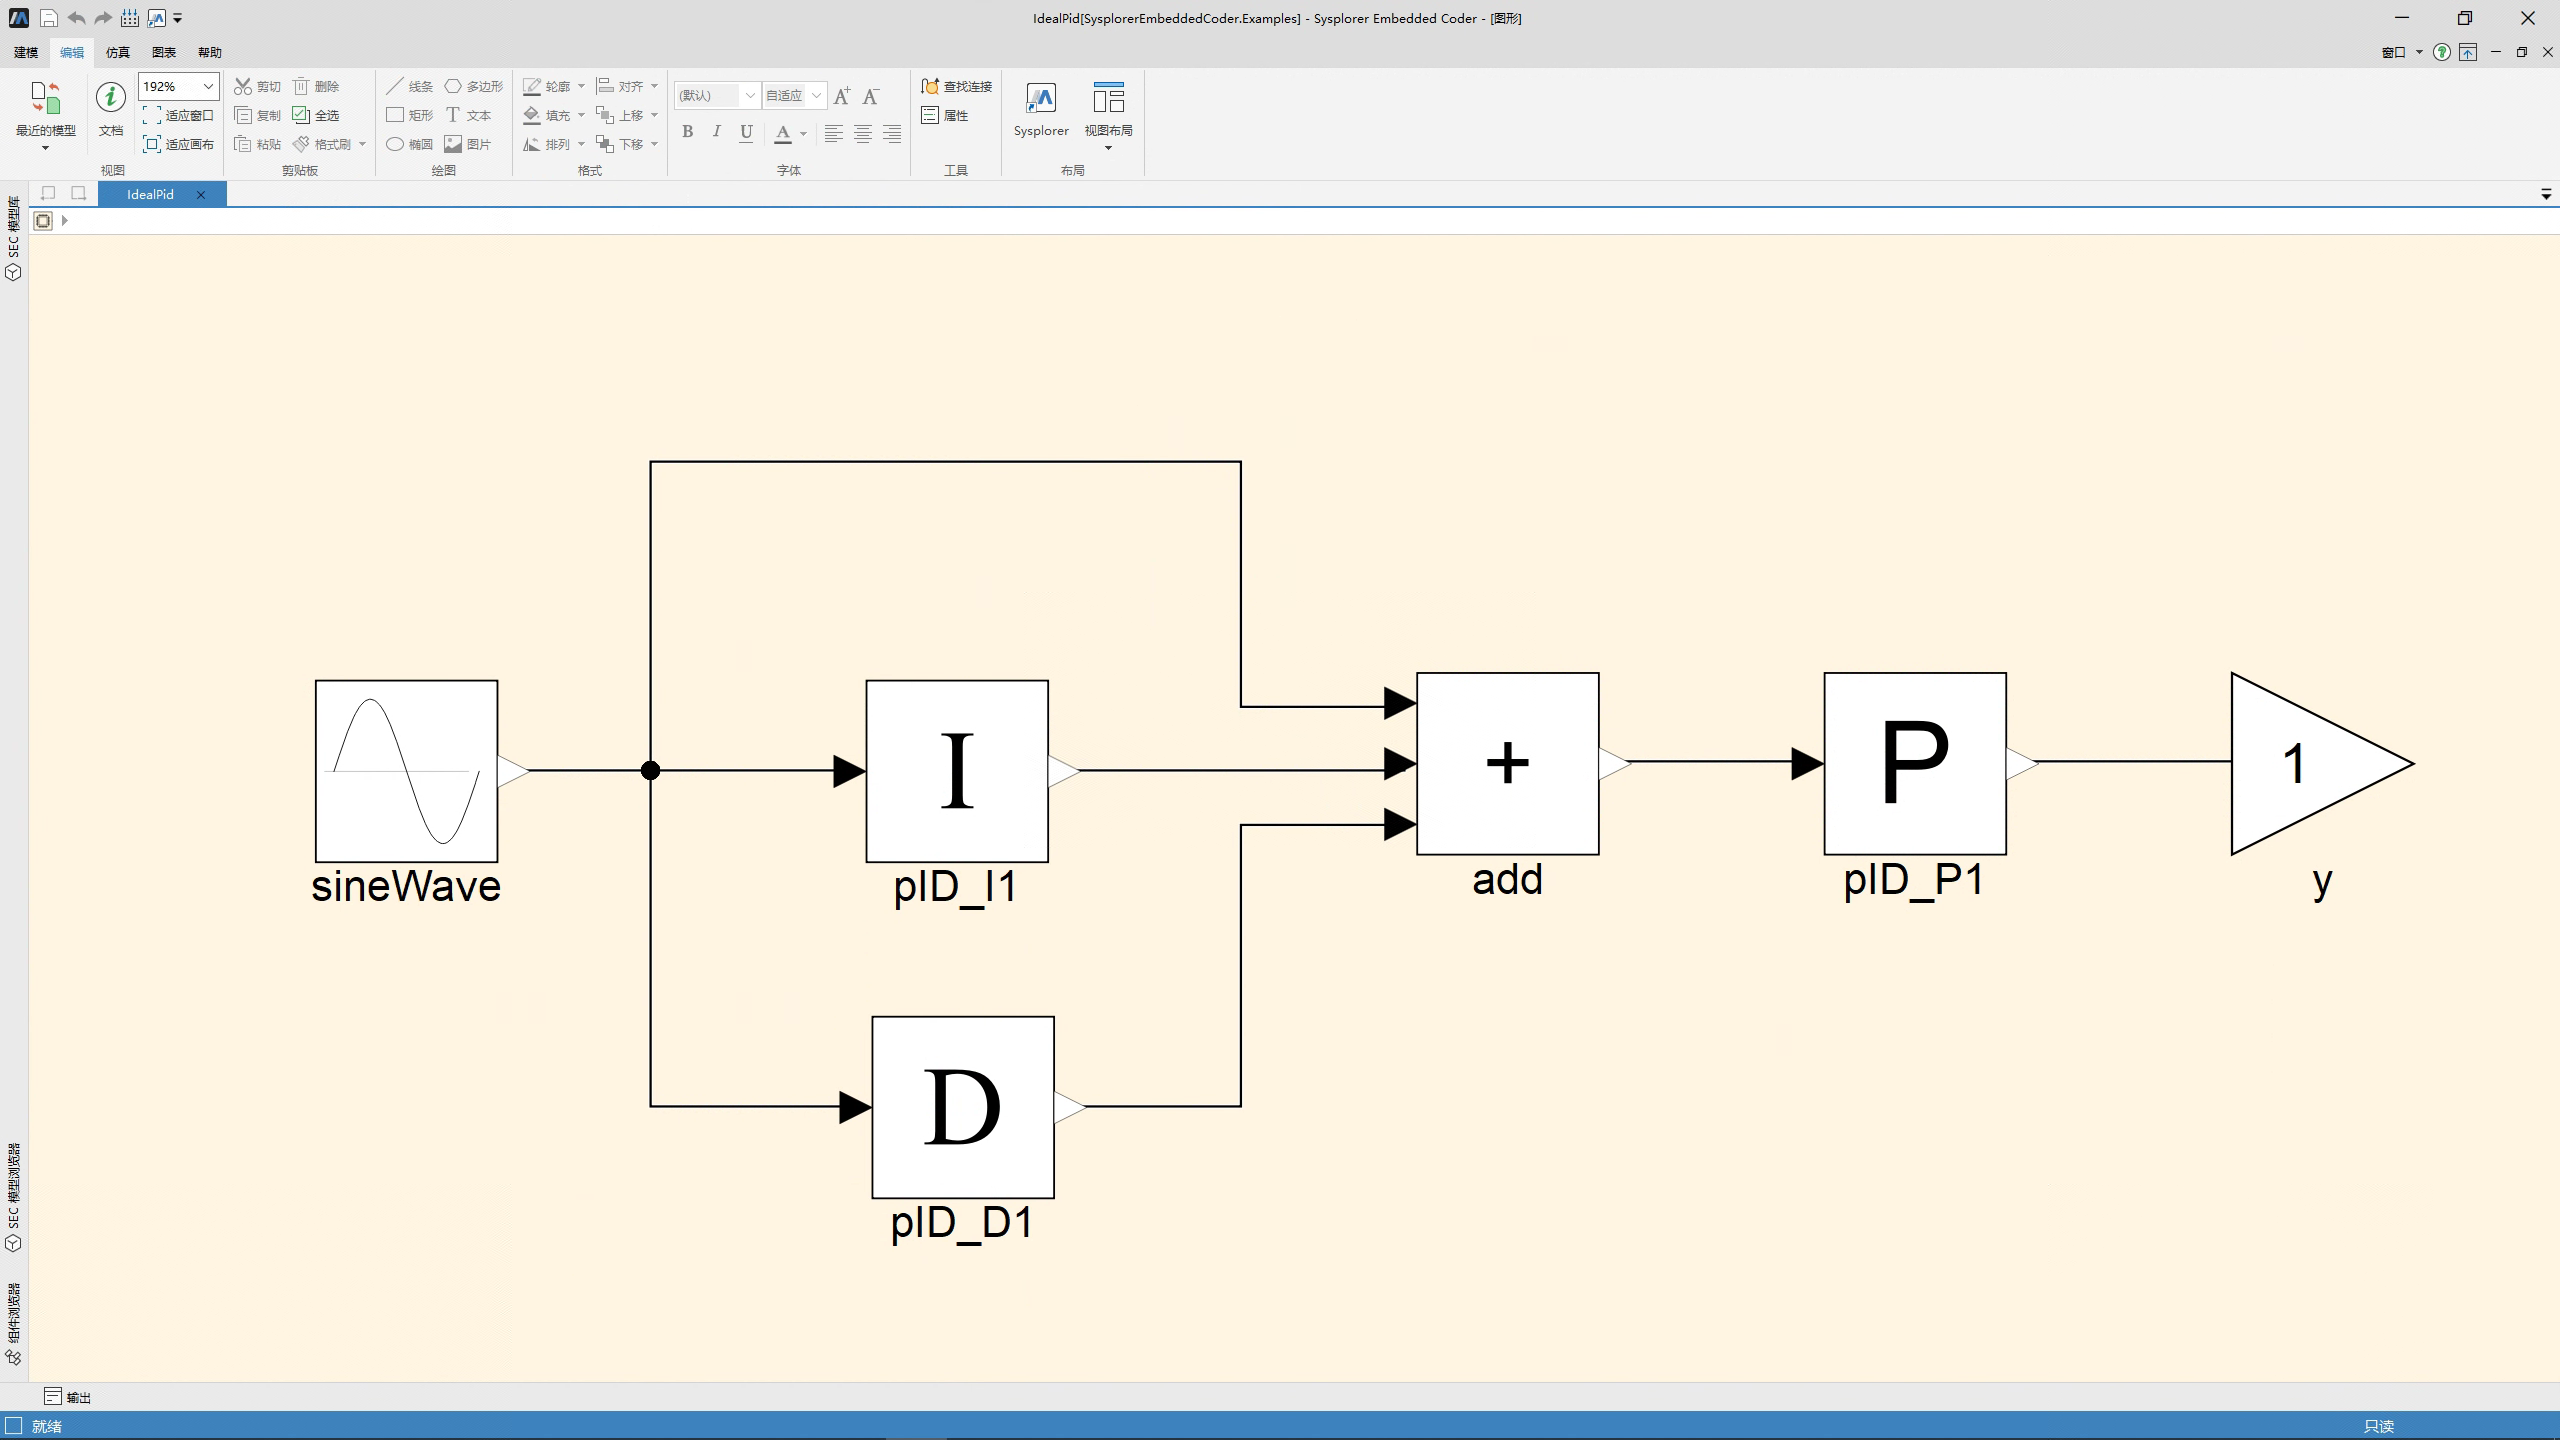
Task: Open the font color A swatch
Action: tap(783, 132)
